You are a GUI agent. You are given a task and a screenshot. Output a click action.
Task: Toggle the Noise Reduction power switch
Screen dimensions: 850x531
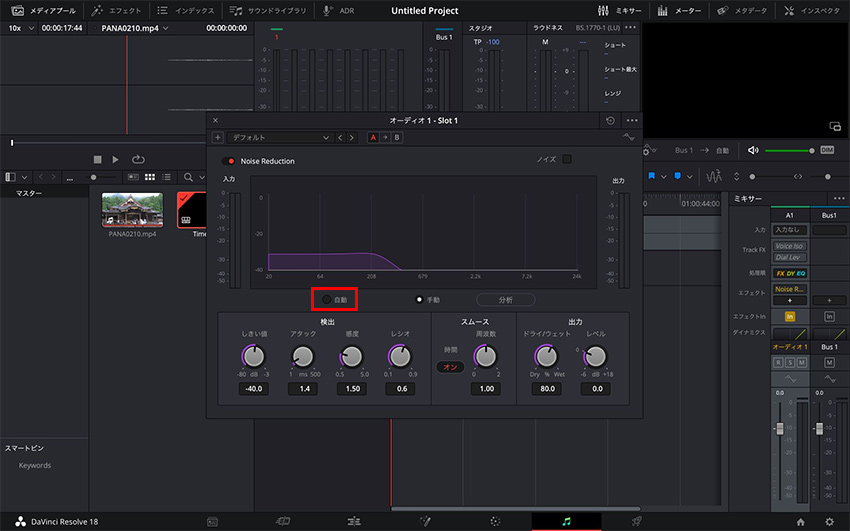(x=229, y=161)
